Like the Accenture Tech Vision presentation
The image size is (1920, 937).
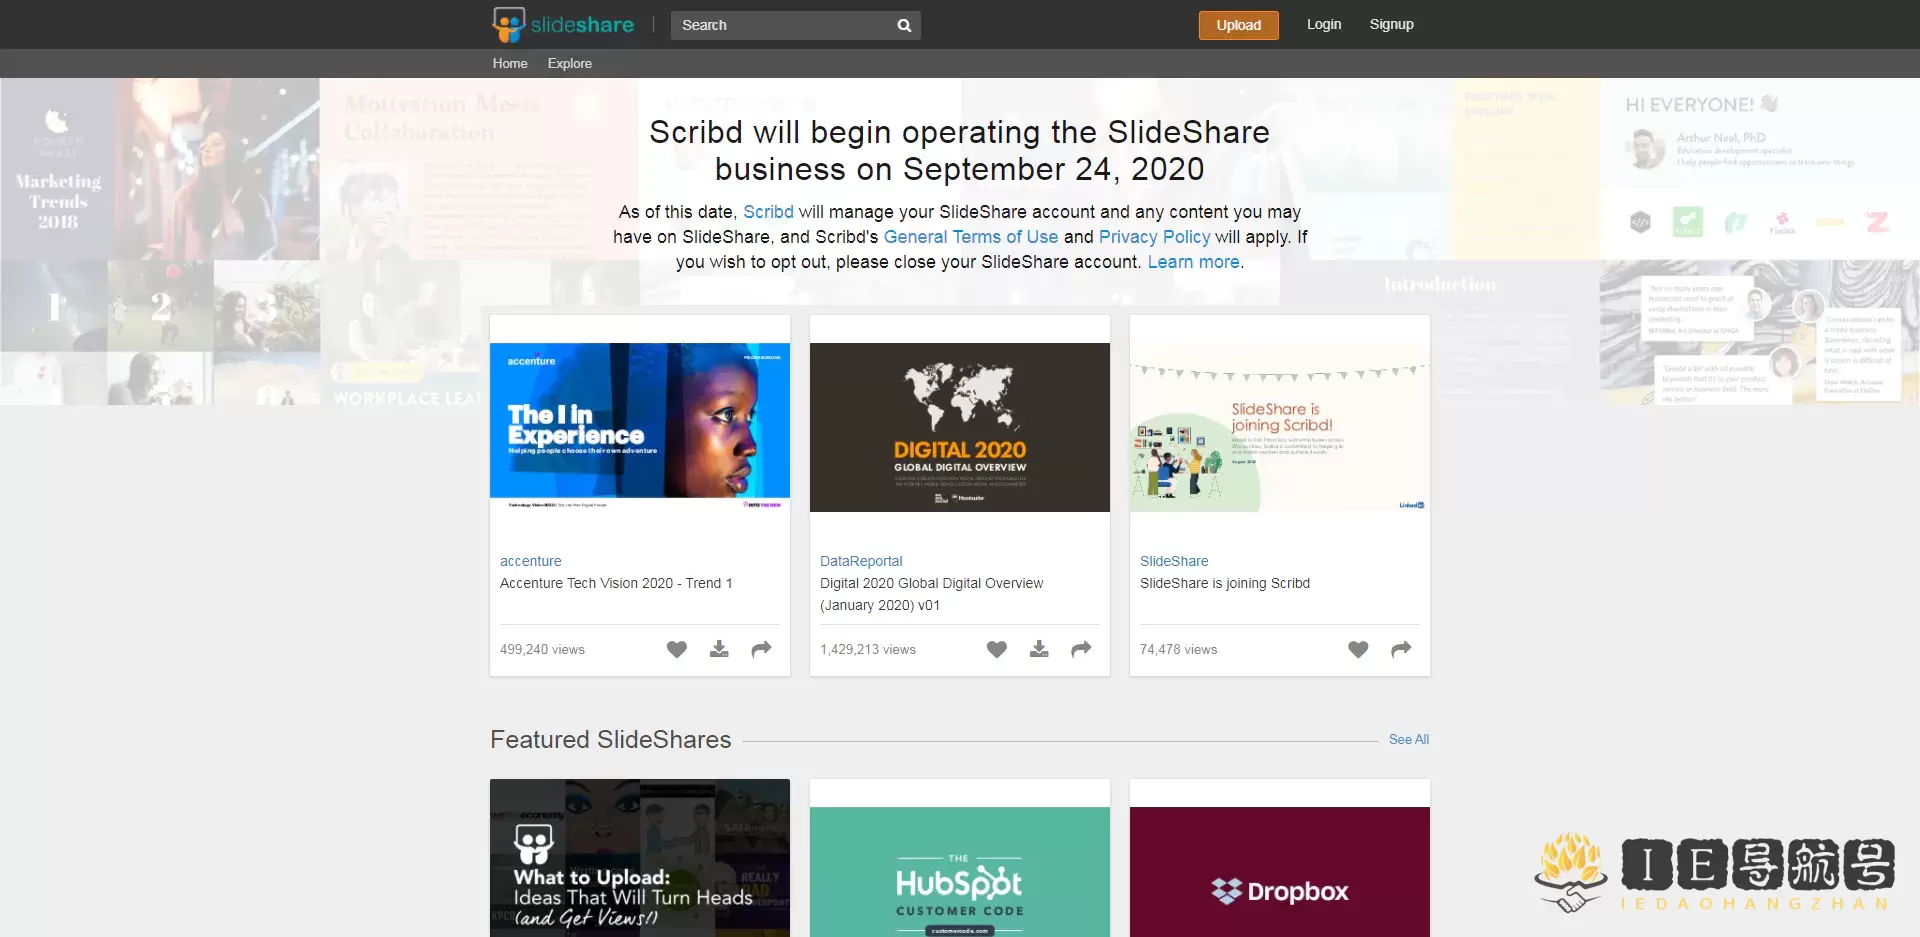click(677, 649)
